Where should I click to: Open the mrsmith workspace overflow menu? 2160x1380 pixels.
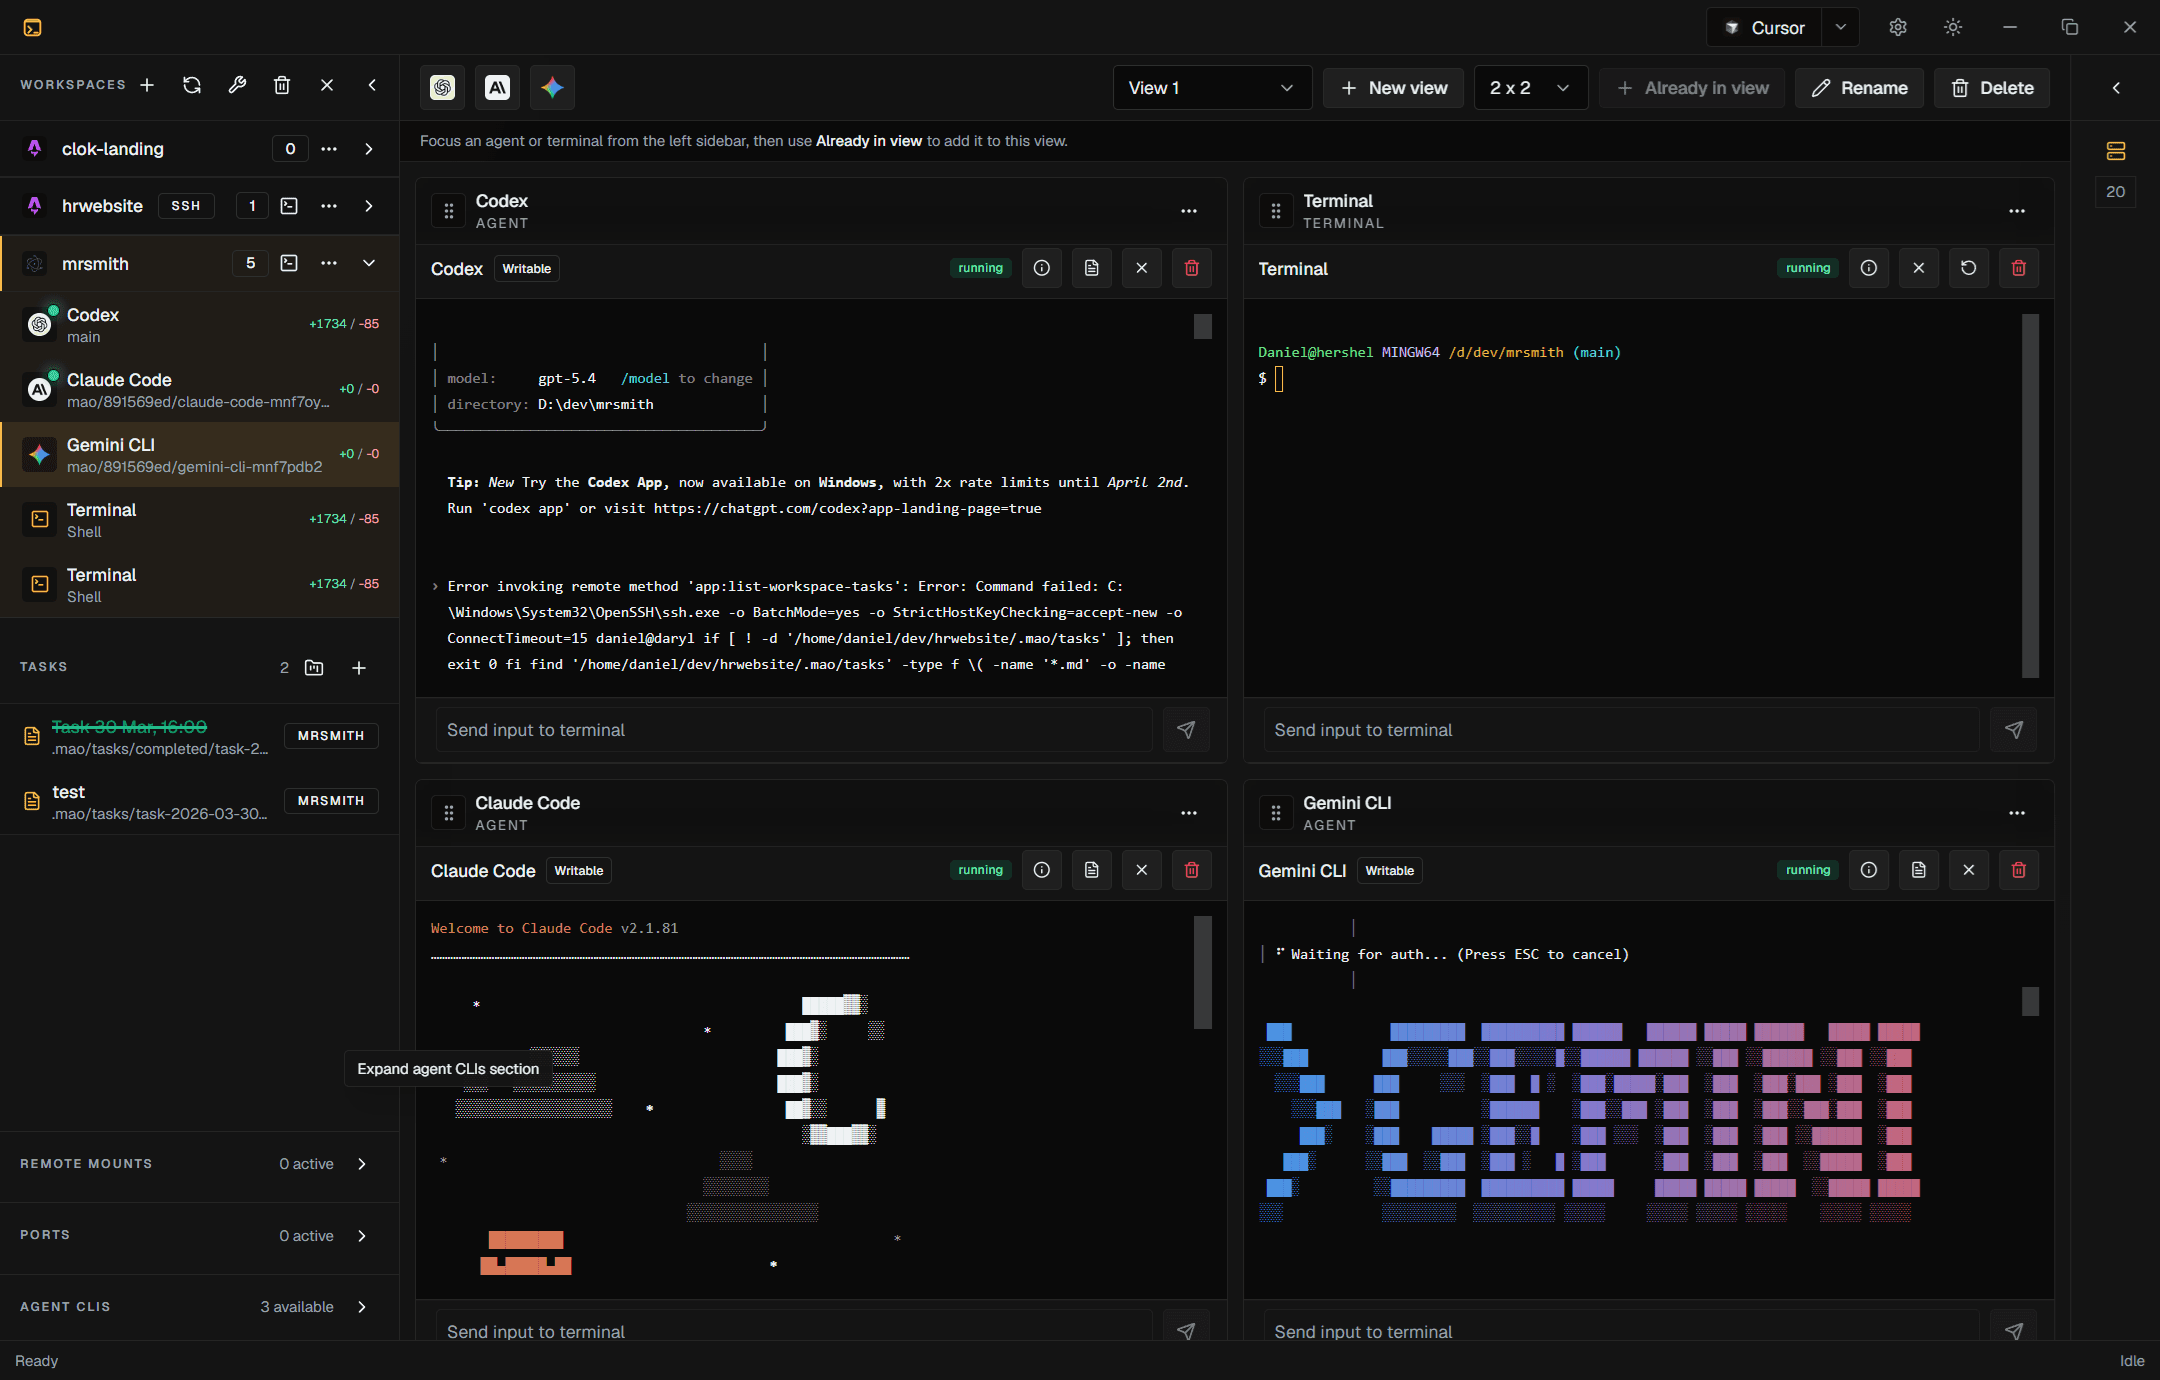pos(330,263)
